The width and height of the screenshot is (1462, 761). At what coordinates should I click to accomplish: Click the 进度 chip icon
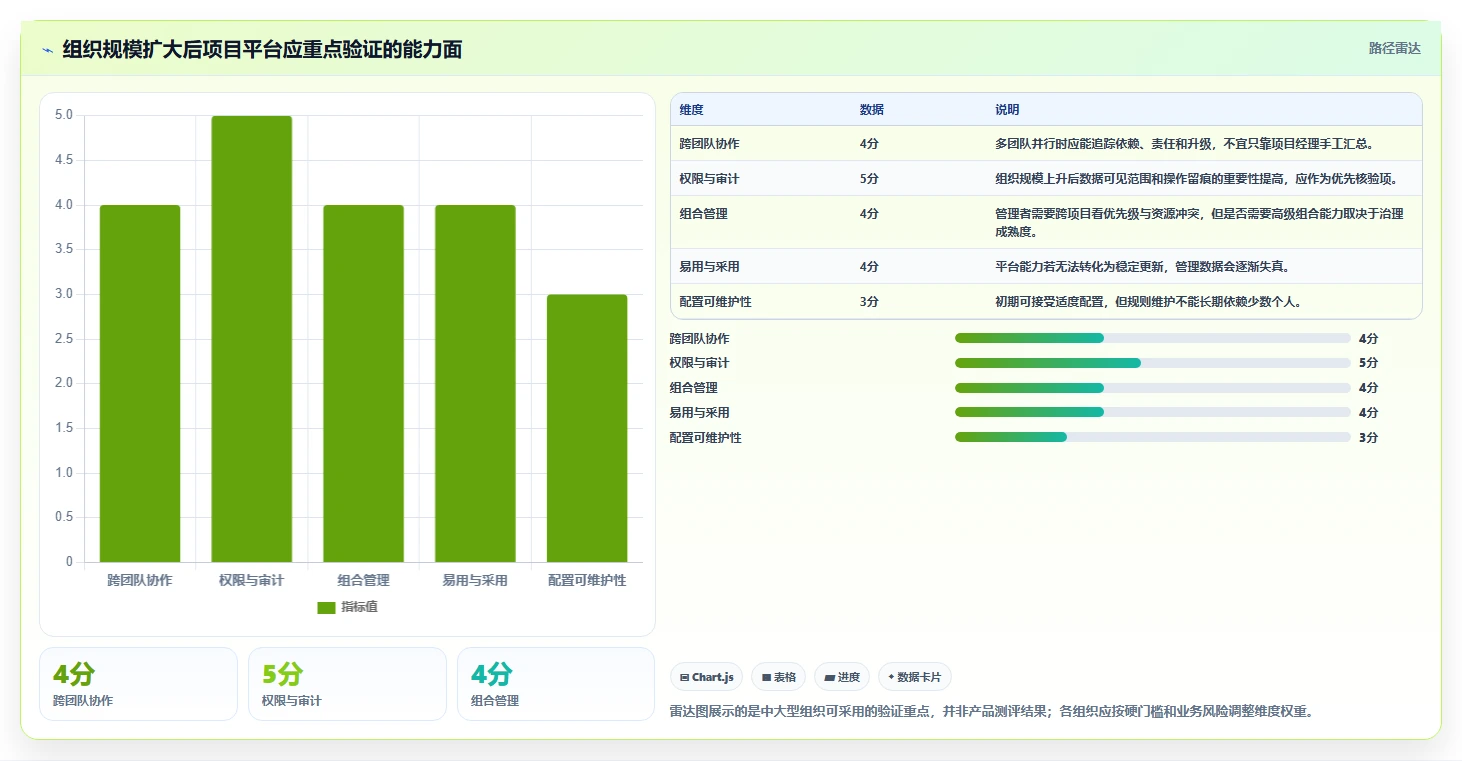[x=829, y=677]
